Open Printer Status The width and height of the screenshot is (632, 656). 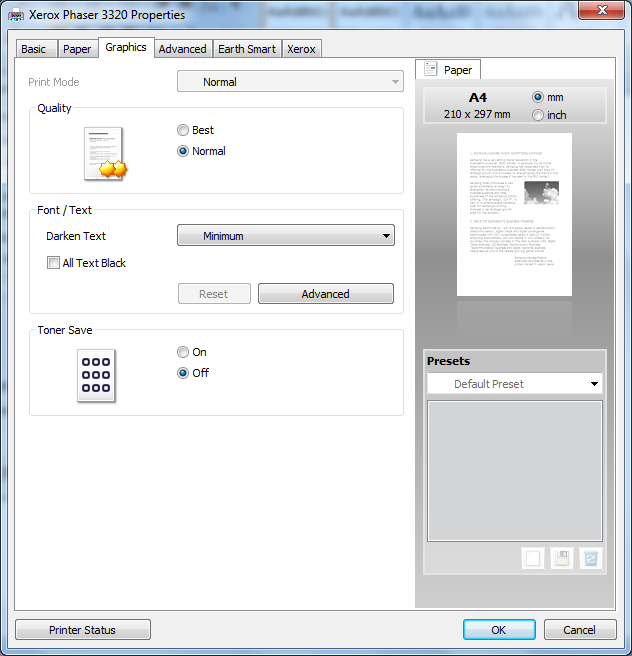coord(83,630)
